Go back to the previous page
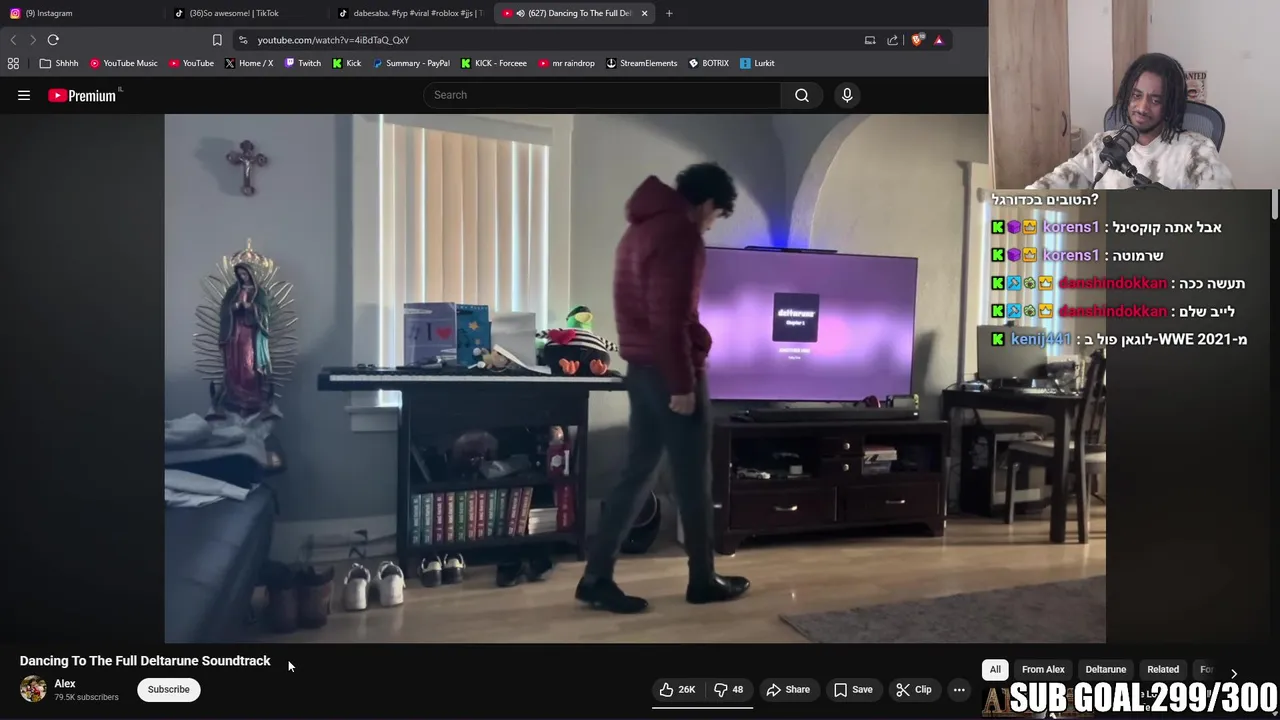 13,40
